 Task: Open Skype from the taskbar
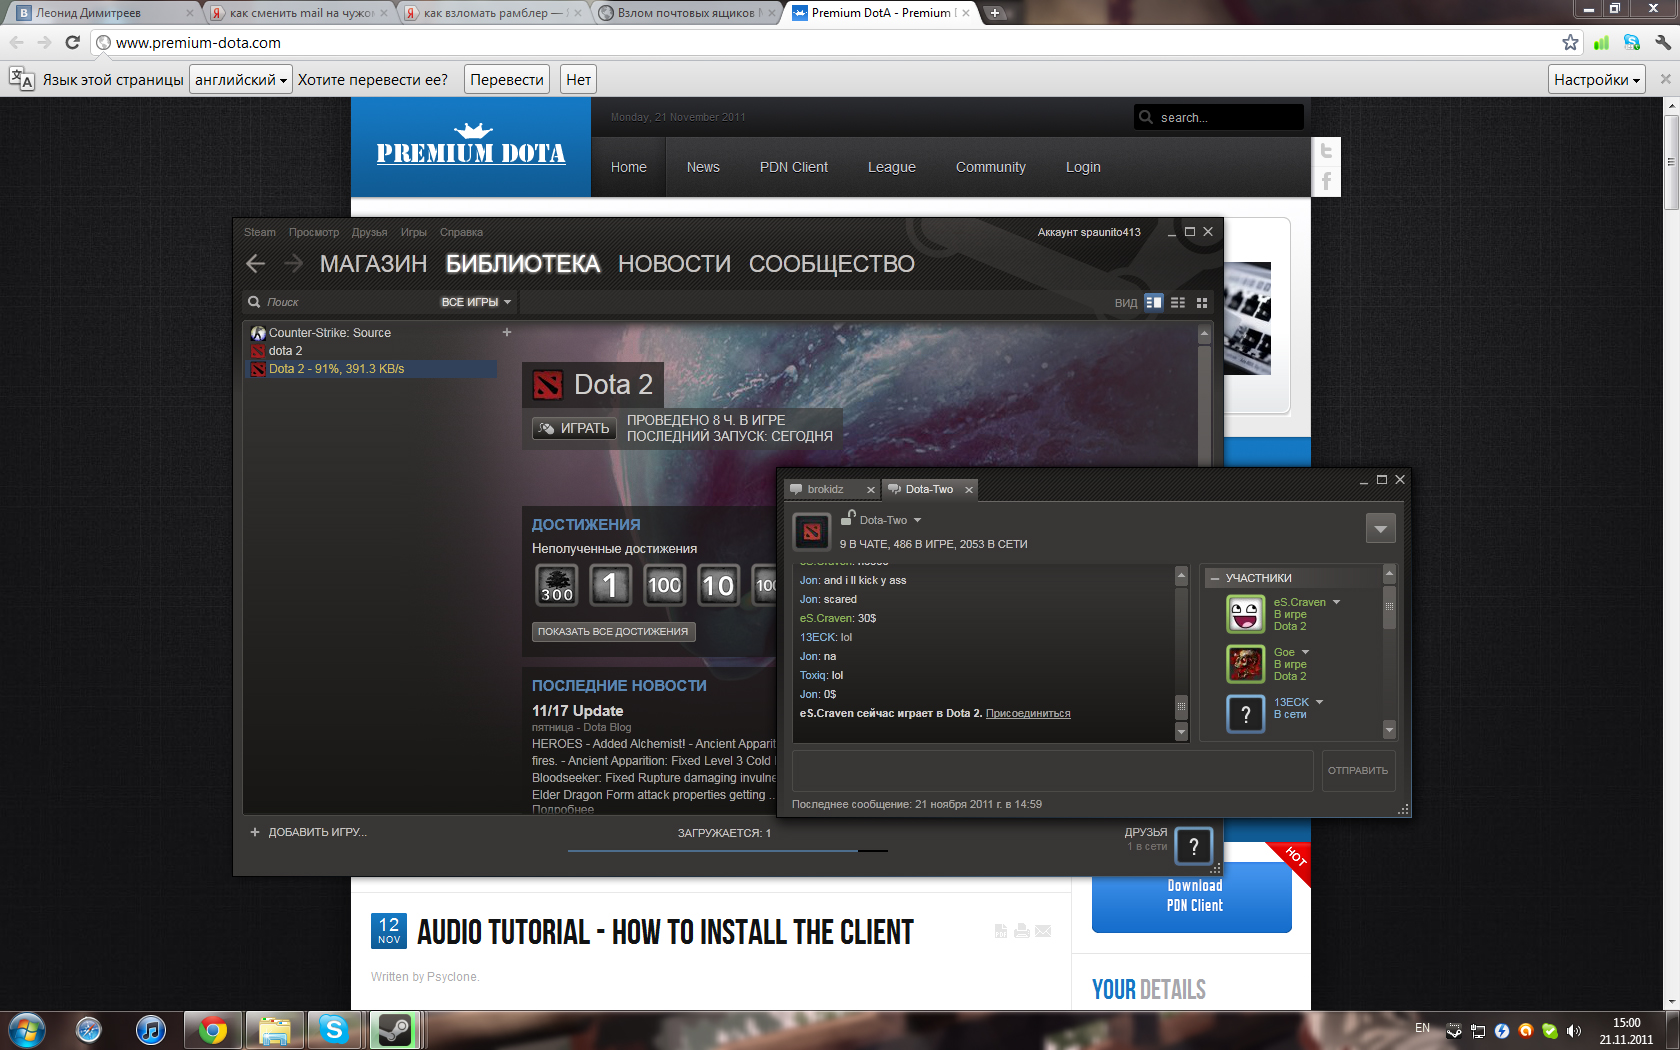pyautogui.click(x=334, y=1029)
